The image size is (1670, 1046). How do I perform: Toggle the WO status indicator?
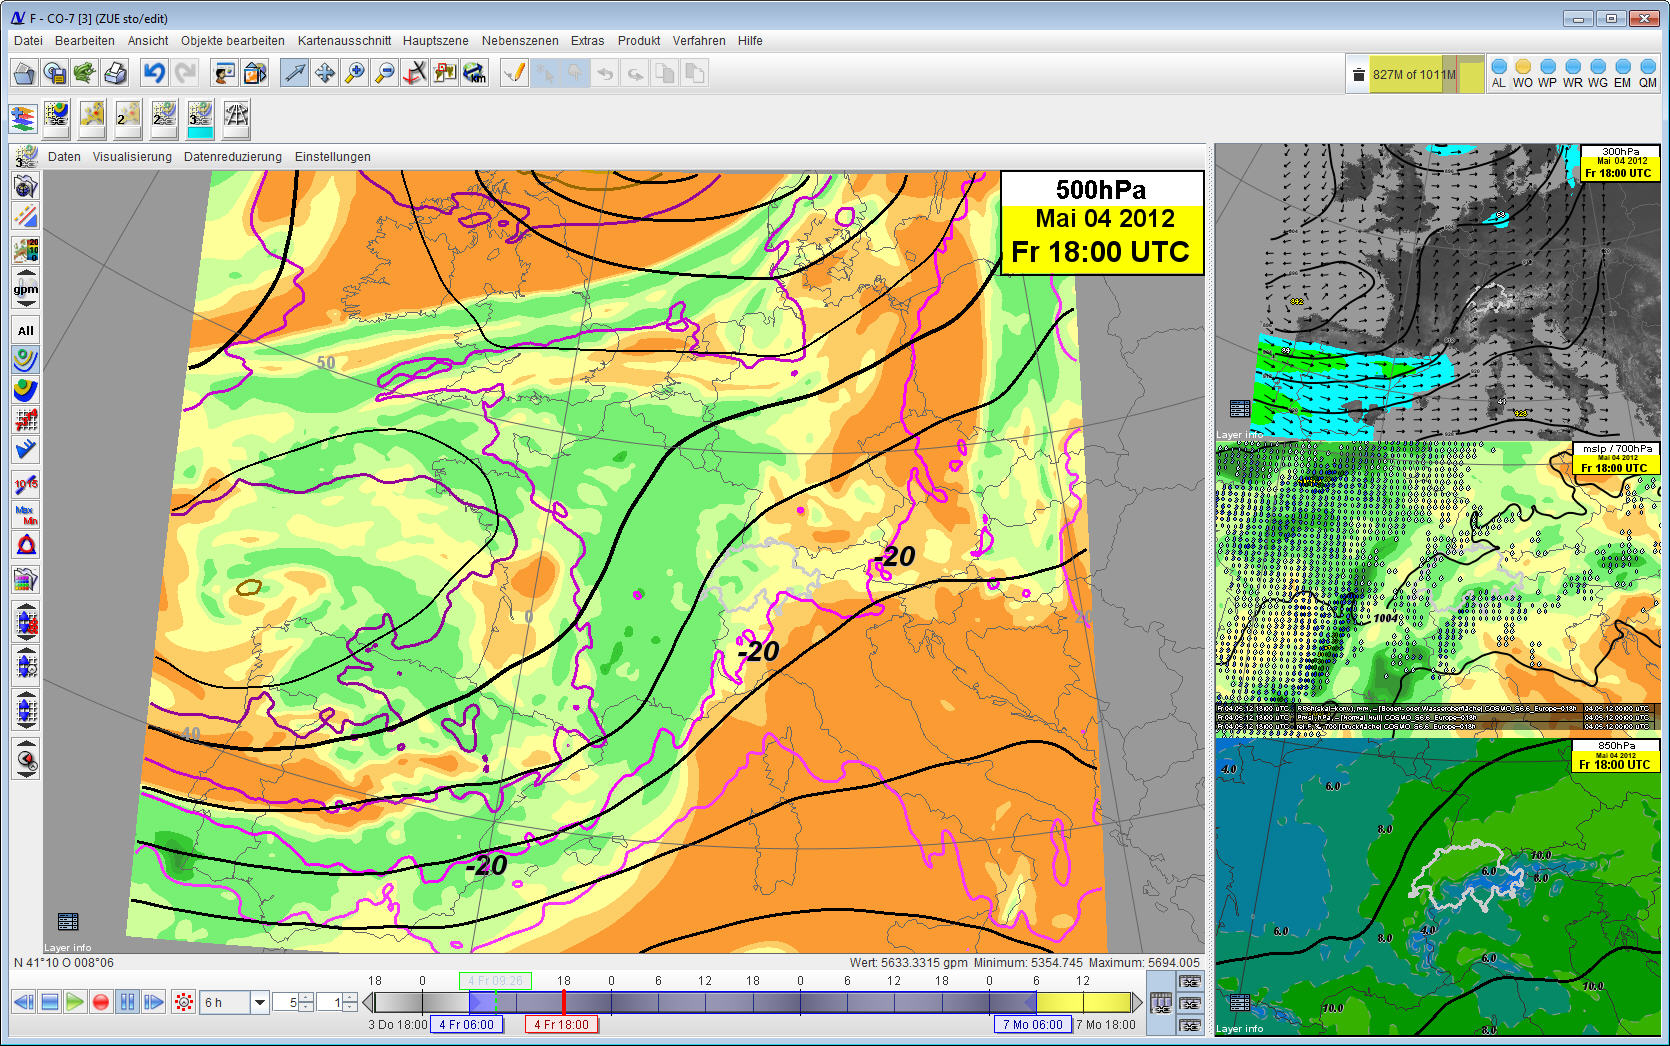point(1522,68)
